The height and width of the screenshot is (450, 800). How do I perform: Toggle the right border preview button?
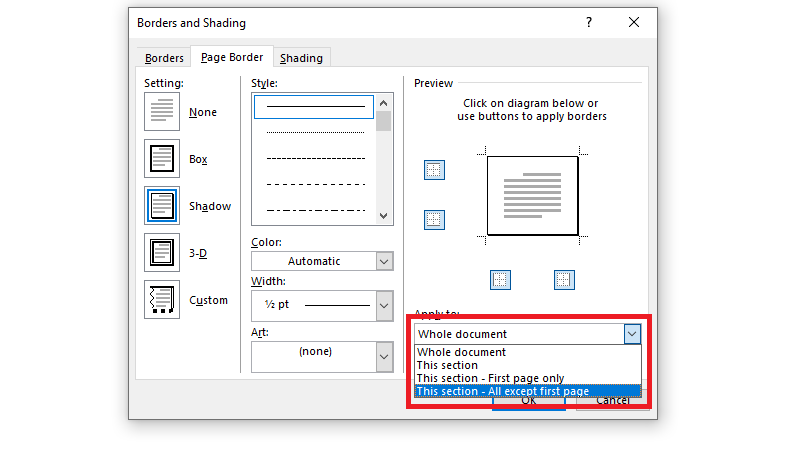coord(564,279)
